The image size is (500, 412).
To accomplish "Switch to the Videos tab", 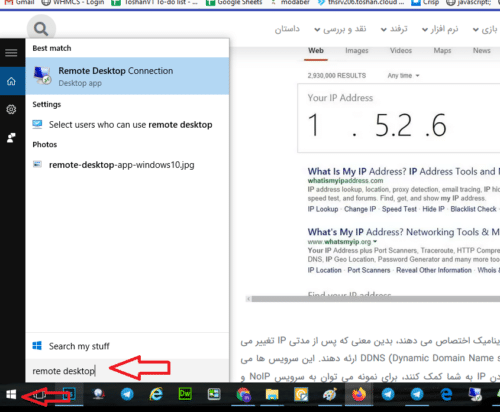I will click(x=401, y=51).
